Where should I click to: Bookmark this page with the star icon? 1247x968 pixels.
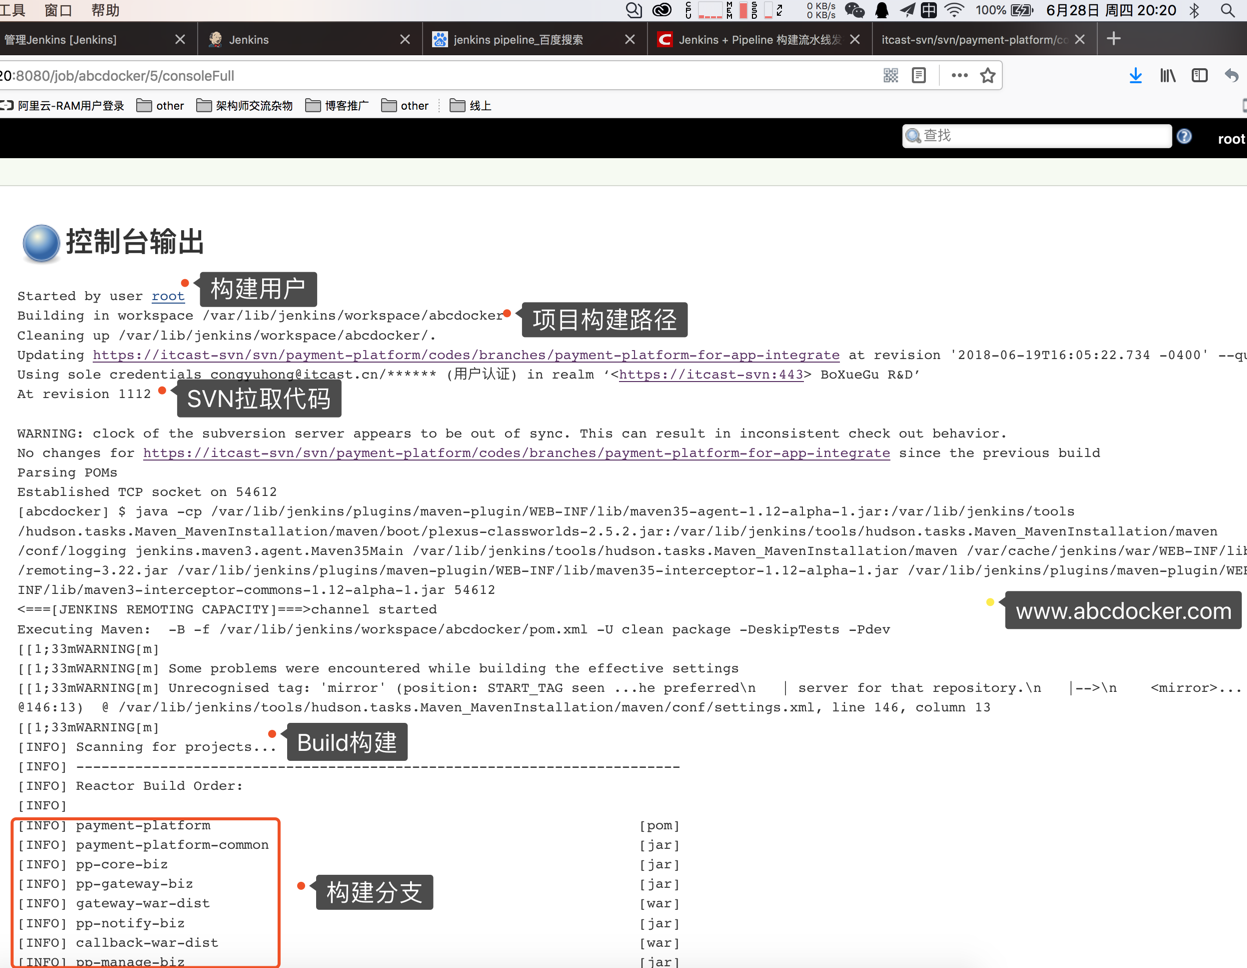coord(988,76)
